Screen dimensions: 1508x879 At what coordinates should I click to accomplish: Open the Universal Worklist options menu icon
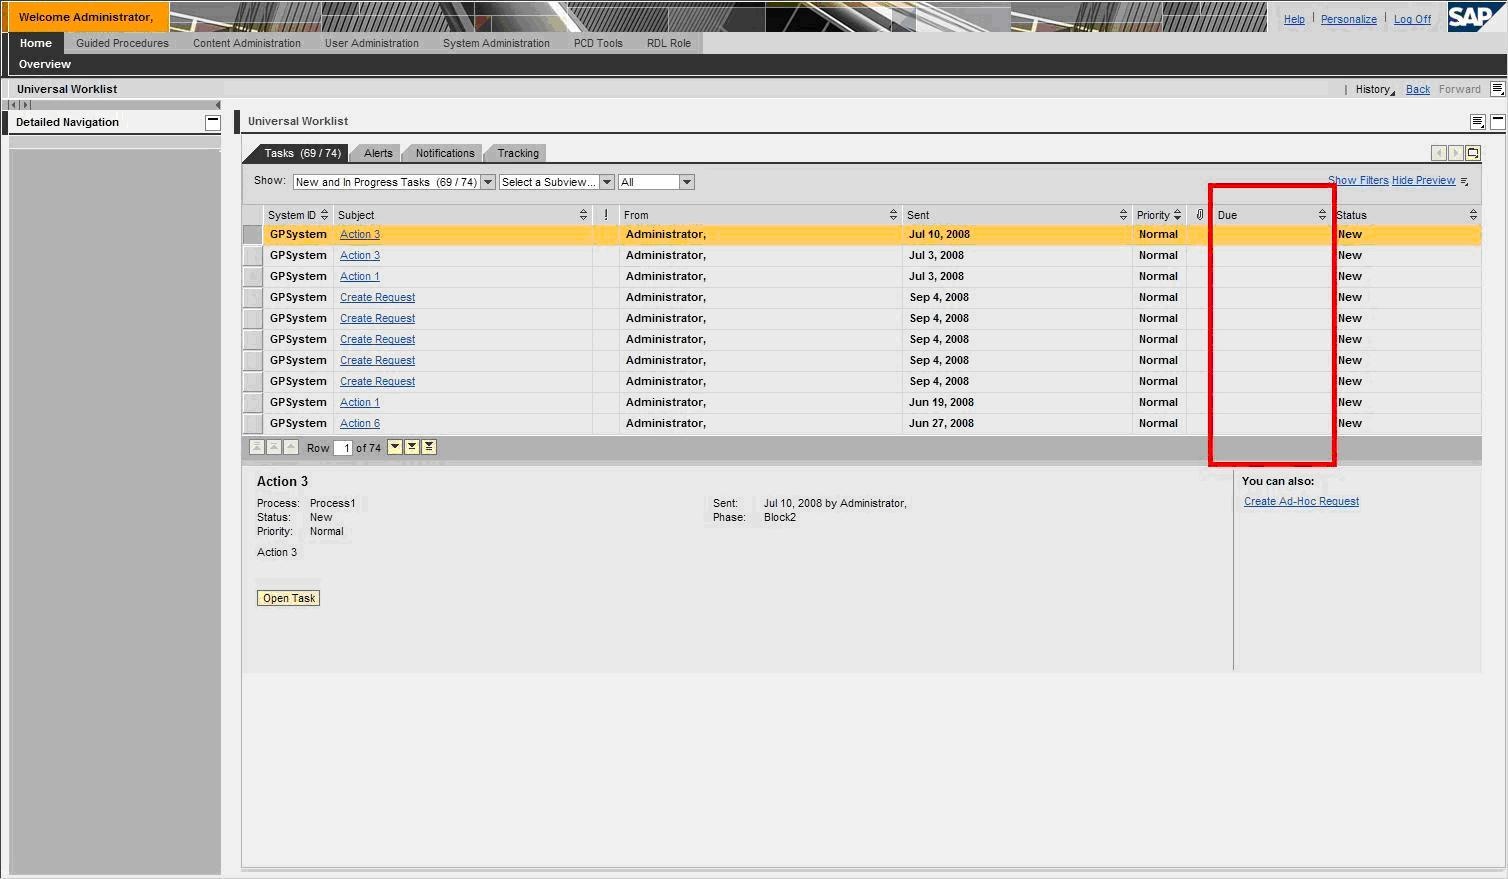pyautogui.click(x=1477, y=122)
